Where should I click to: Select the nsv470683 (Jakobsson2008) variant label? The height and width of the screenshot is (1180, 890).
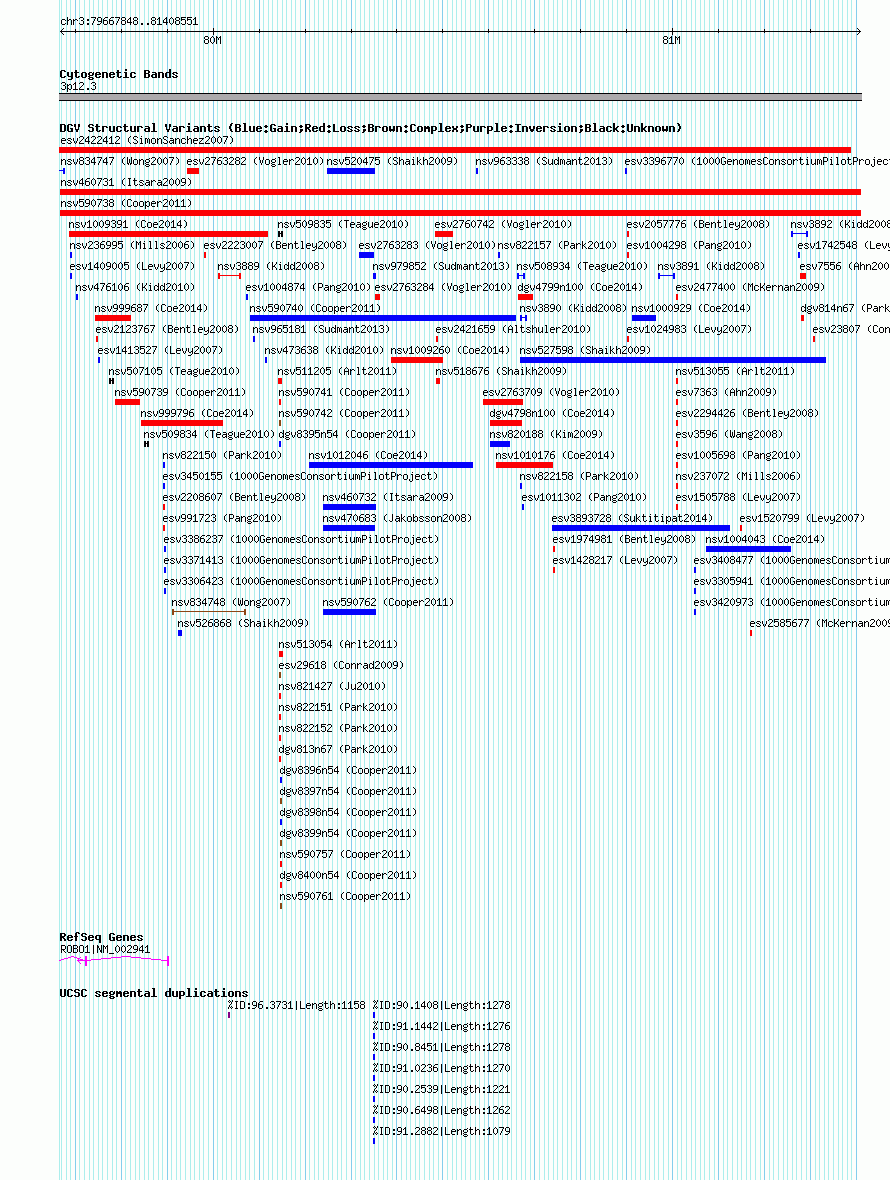(x=397, y=519)
